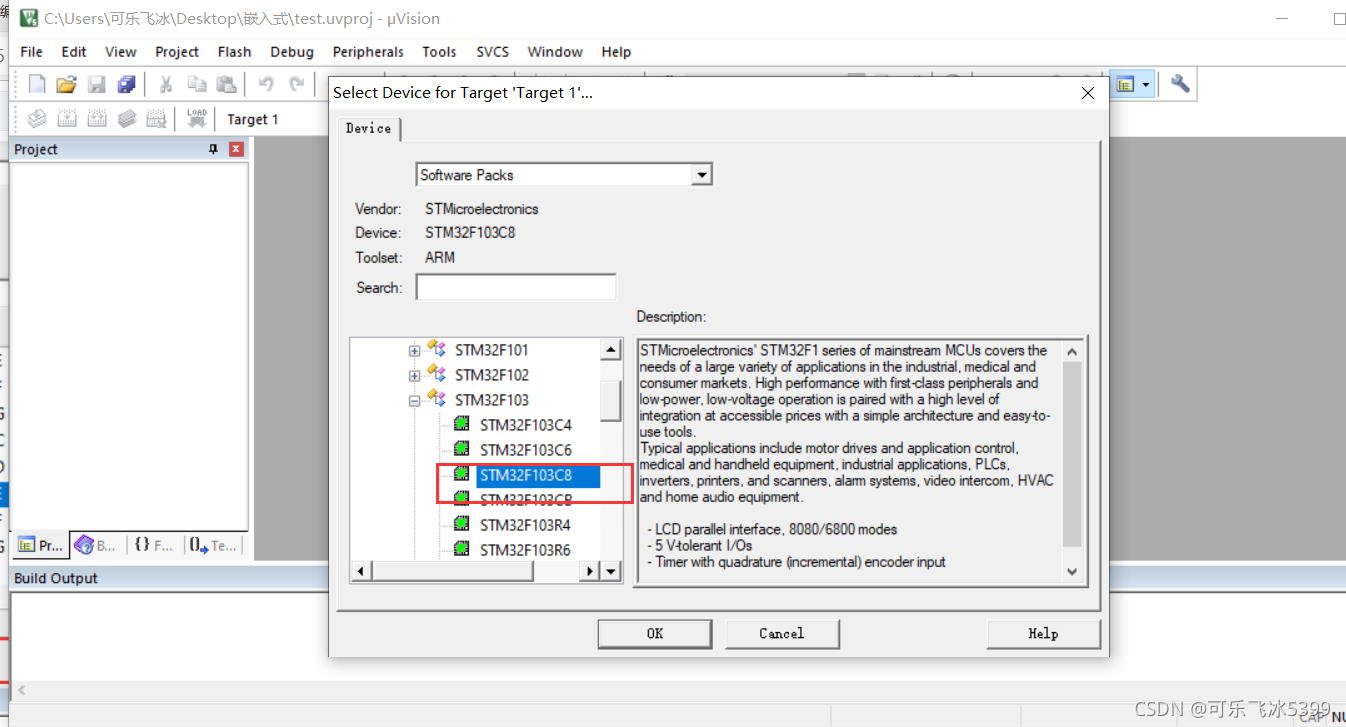Open the Flash menu
This screenshot has height=727, width=1346.
pos(234,52)
